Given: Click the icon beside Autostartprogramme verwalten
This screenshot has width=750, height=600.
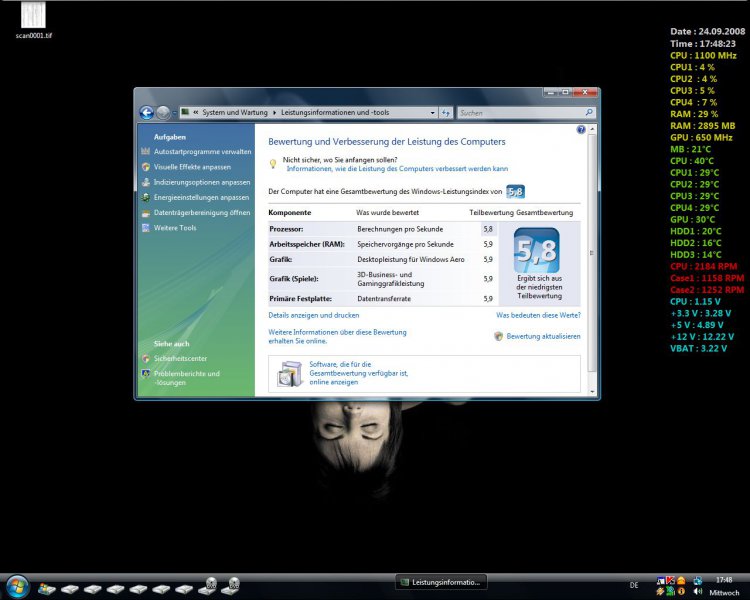Looking at the screenshot, I should click(x=146, y=151).
